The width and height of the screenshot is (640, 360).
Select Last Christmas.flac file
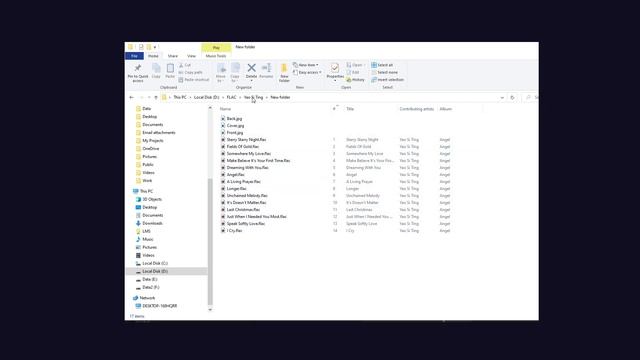[x=240, y=209]
